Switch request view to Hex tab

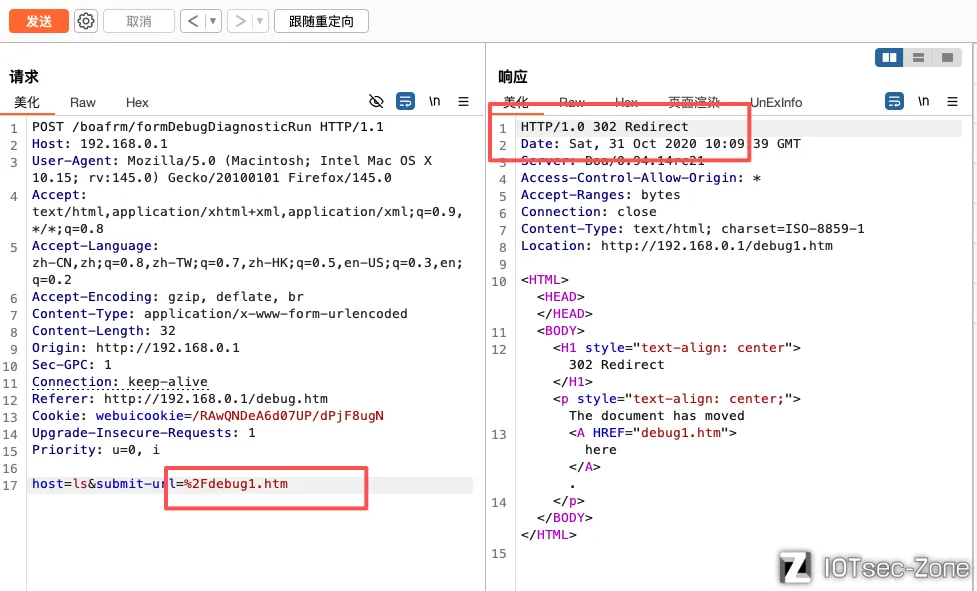137,102
